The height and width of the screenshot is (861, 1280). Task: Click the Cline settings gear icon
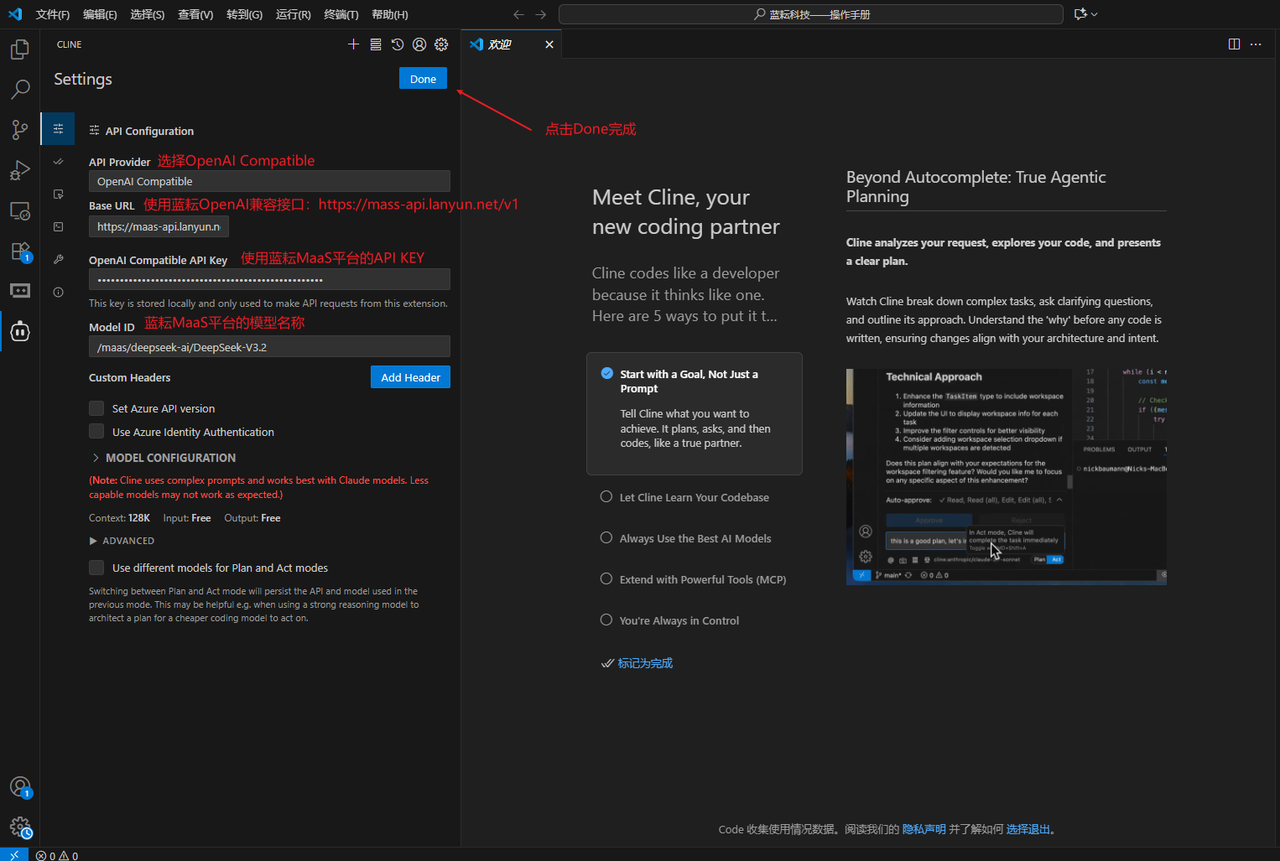pyautogui.click(x=441, y=45)
